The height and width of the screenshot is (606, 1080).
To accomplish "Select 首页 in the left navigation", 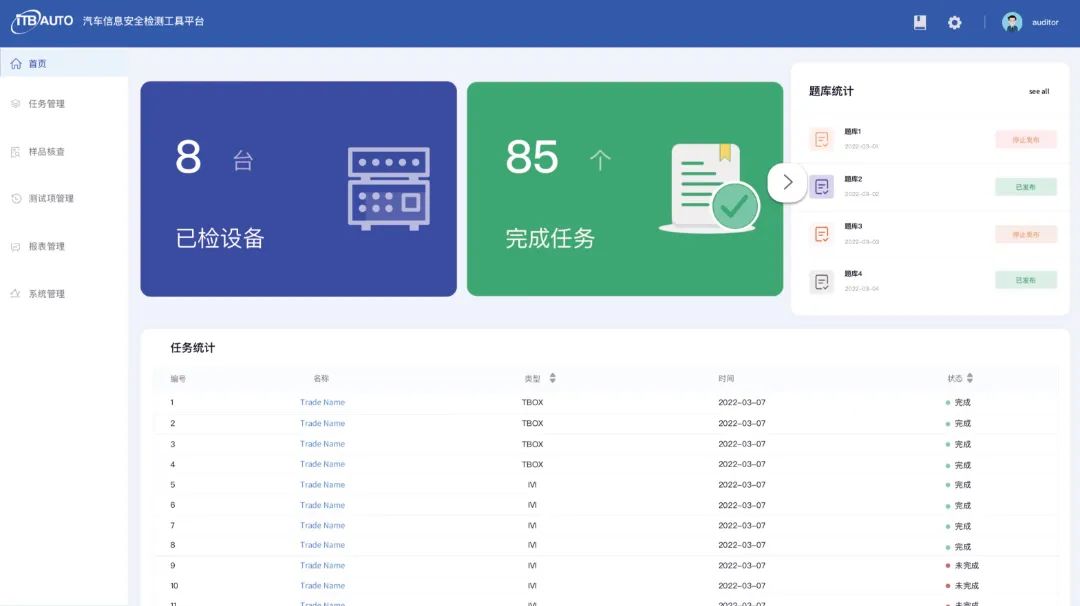I will (x=37, y=64).
